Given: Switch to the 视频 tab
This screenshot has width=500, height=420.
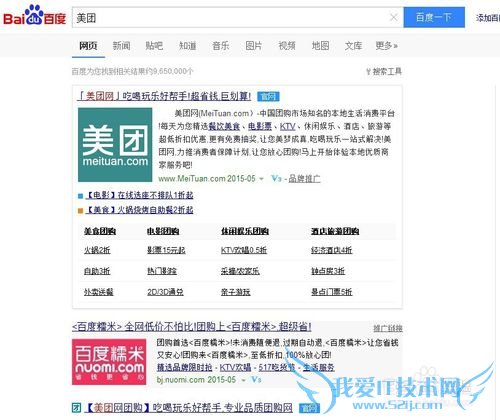Looking at the screenshot, I should click(287, 46).
